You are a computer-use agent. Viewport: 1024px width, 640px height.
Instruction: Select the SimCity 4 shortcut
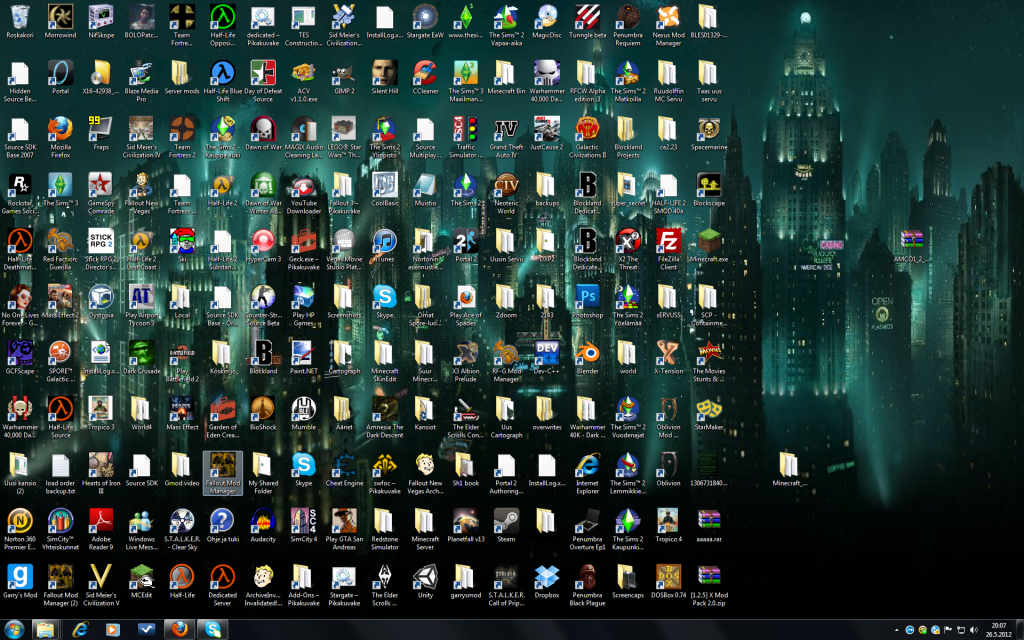[x=303, y=527]
